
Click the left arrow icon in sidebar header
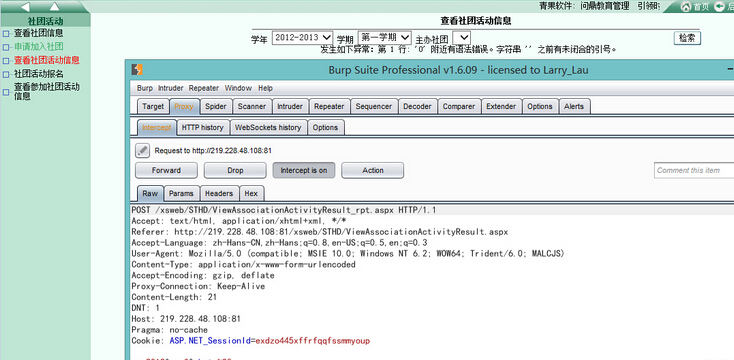click(x=25, y=7)
